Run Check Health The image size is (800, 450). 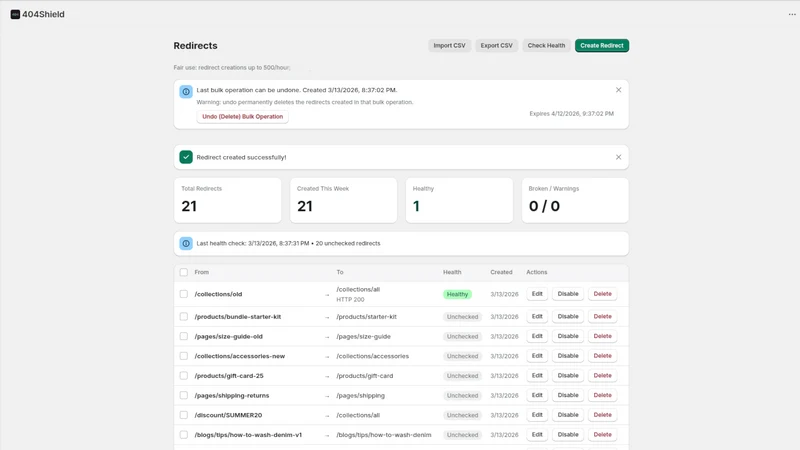[546, 45]
